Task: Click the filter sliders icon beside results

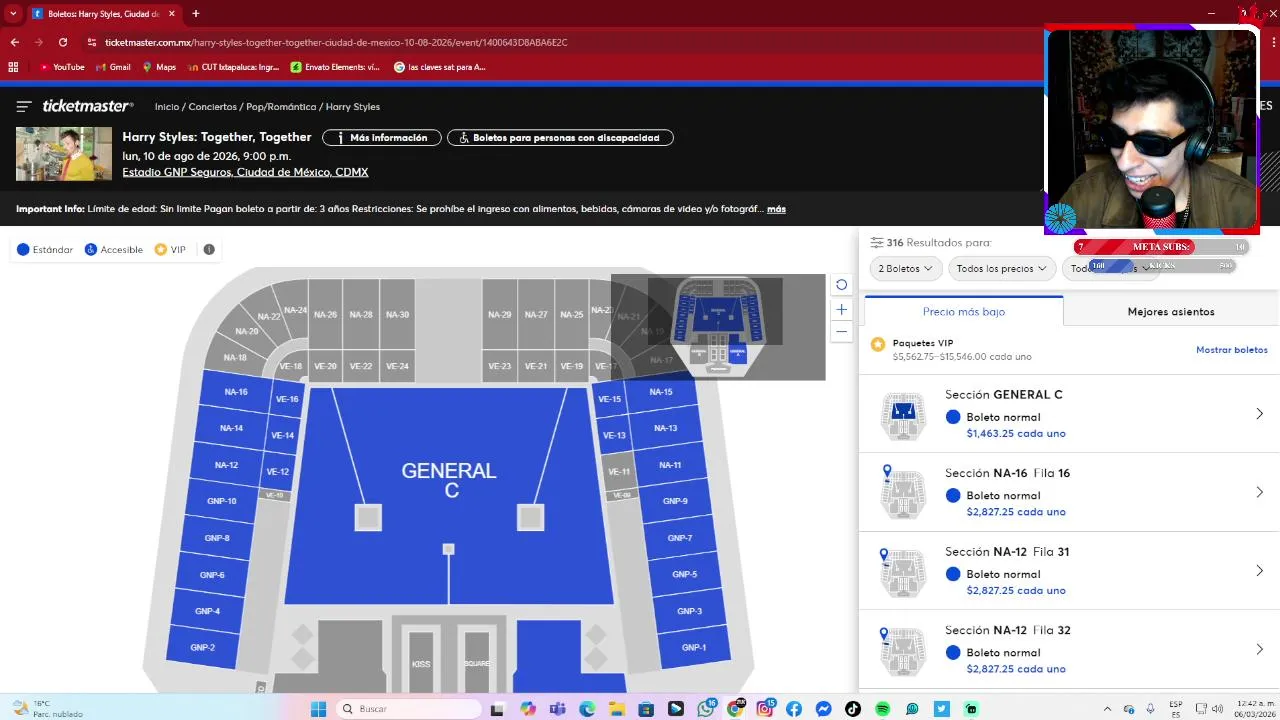Action: [877, 243]
